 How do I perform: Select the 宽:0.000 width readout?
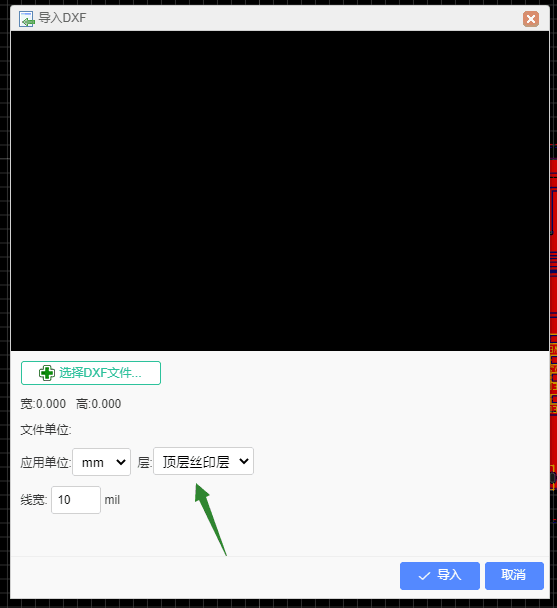pyautogui.click(x=43, y=404)
